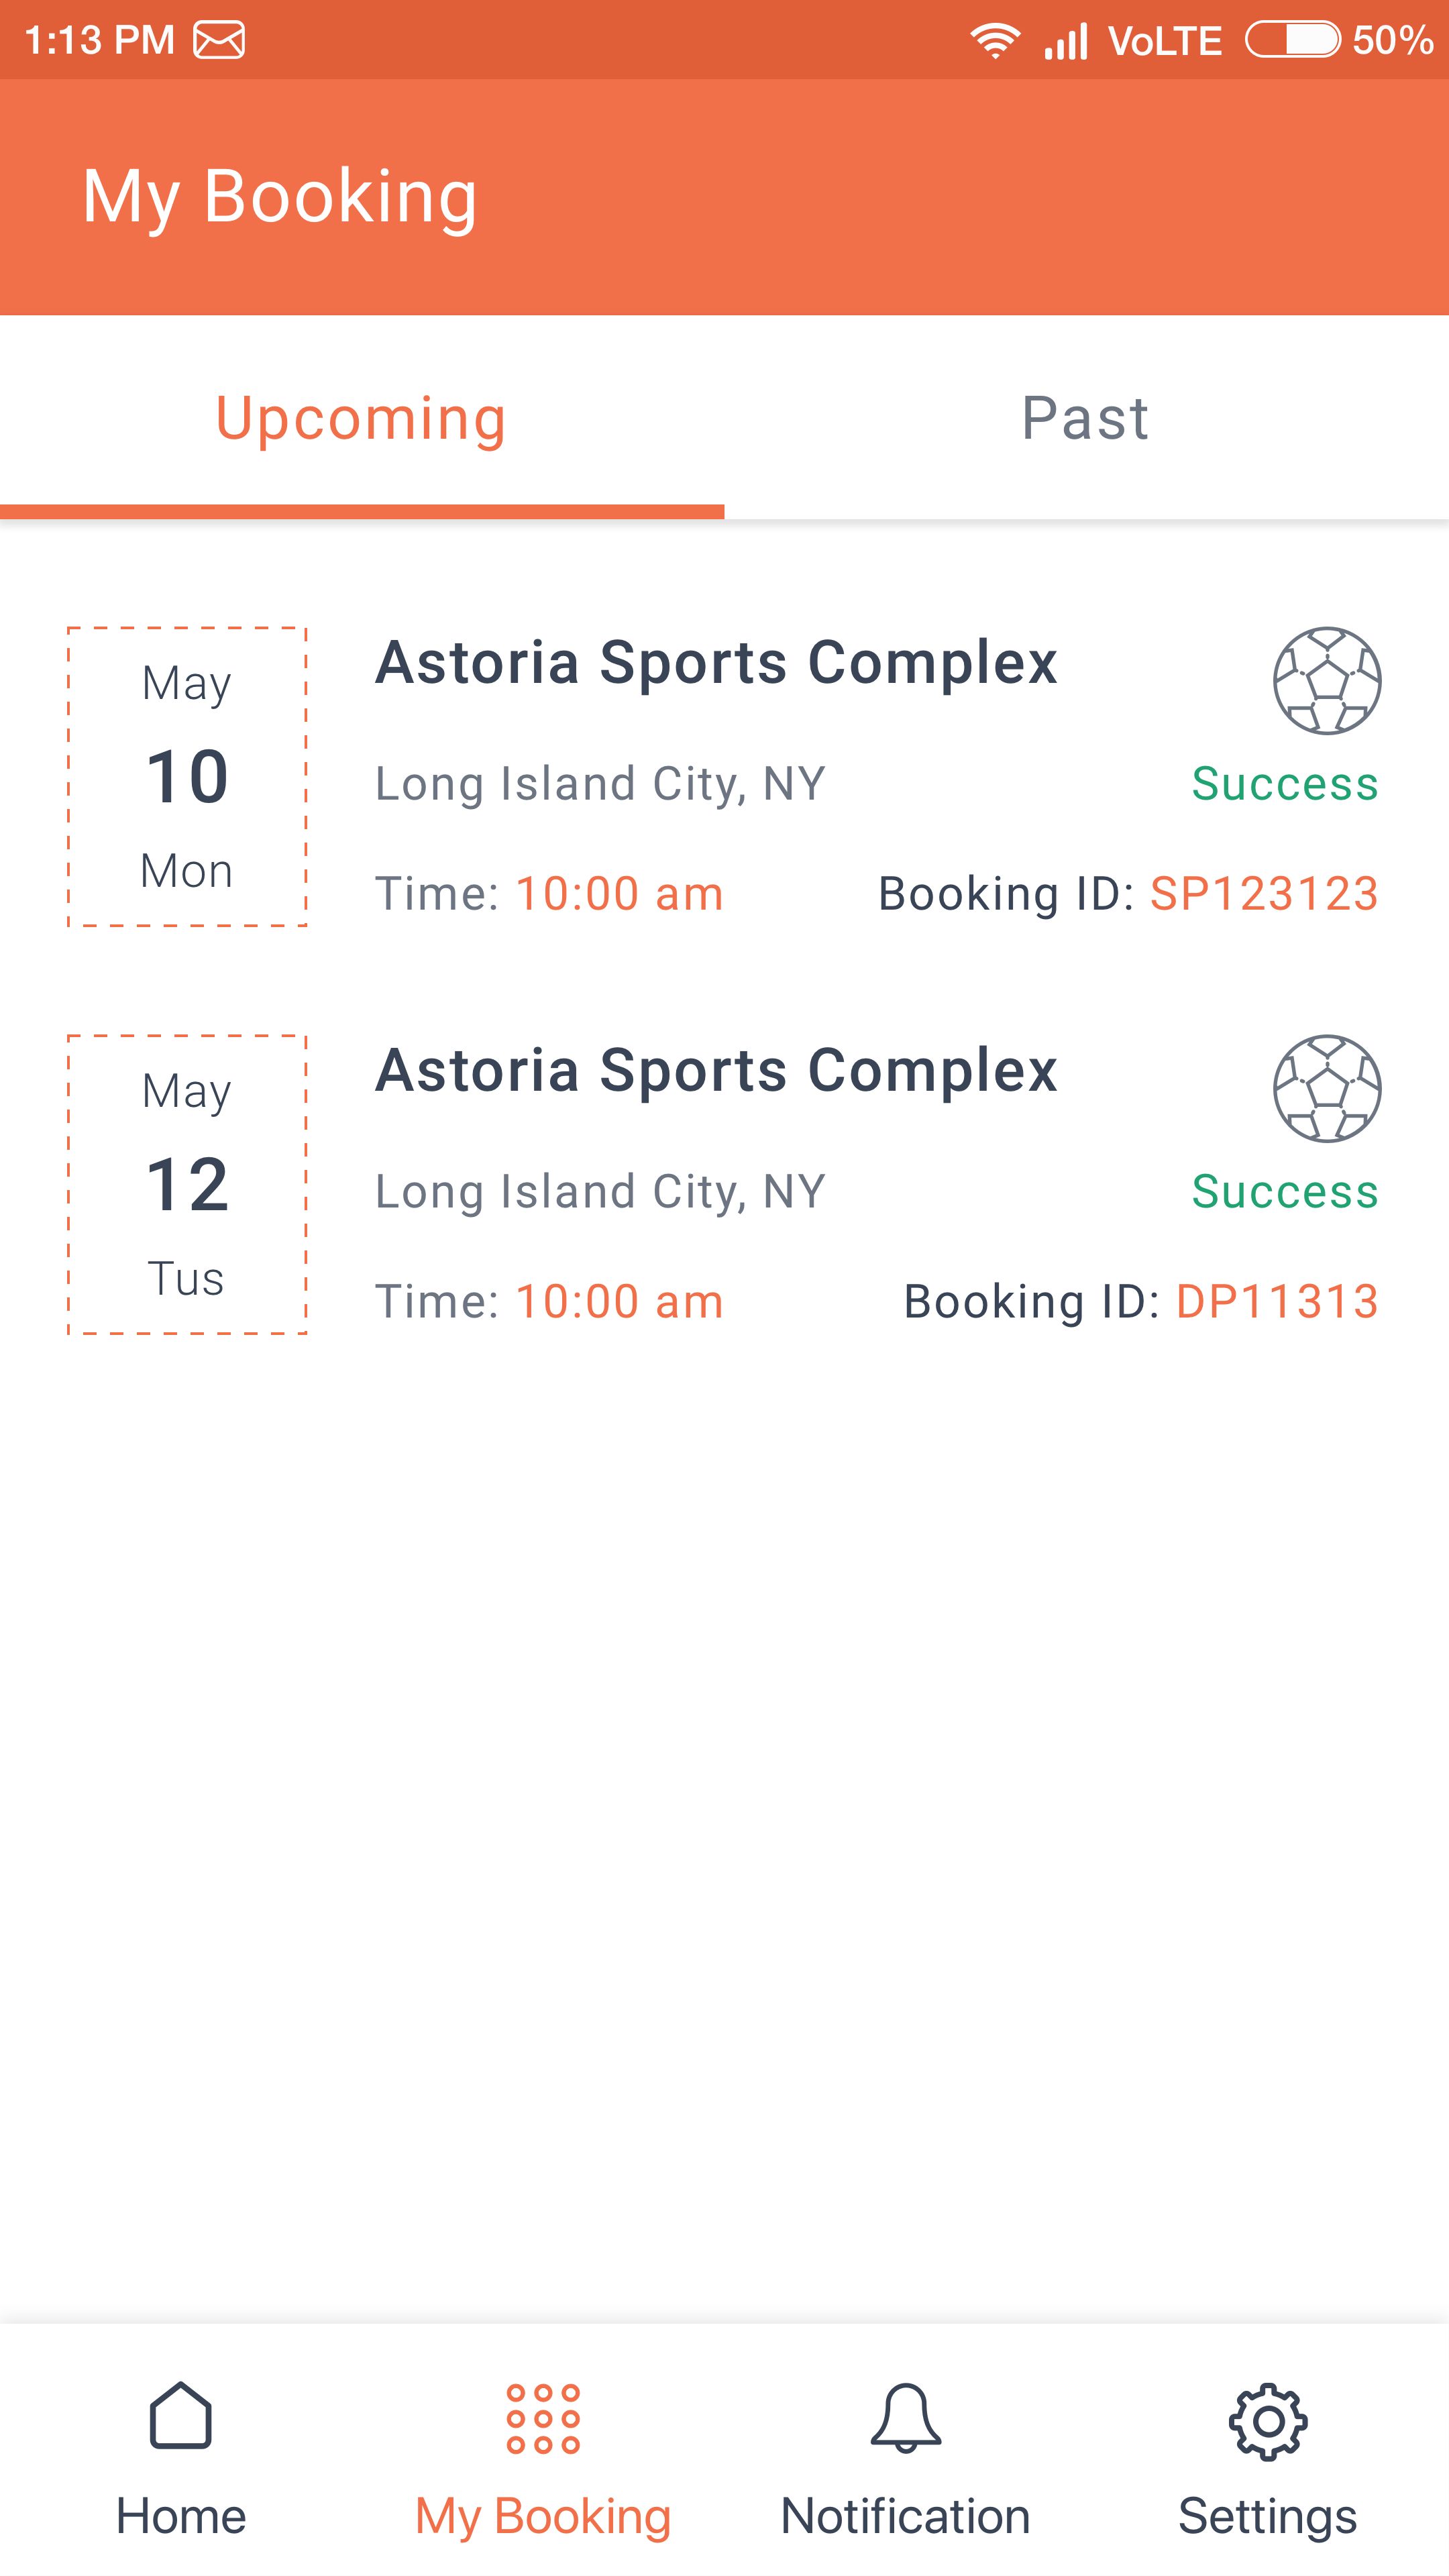Tap soccer ball icon on May 10 booking
The height and width of the screenshot is (2576, 1449).
(x=1327, y=681)
